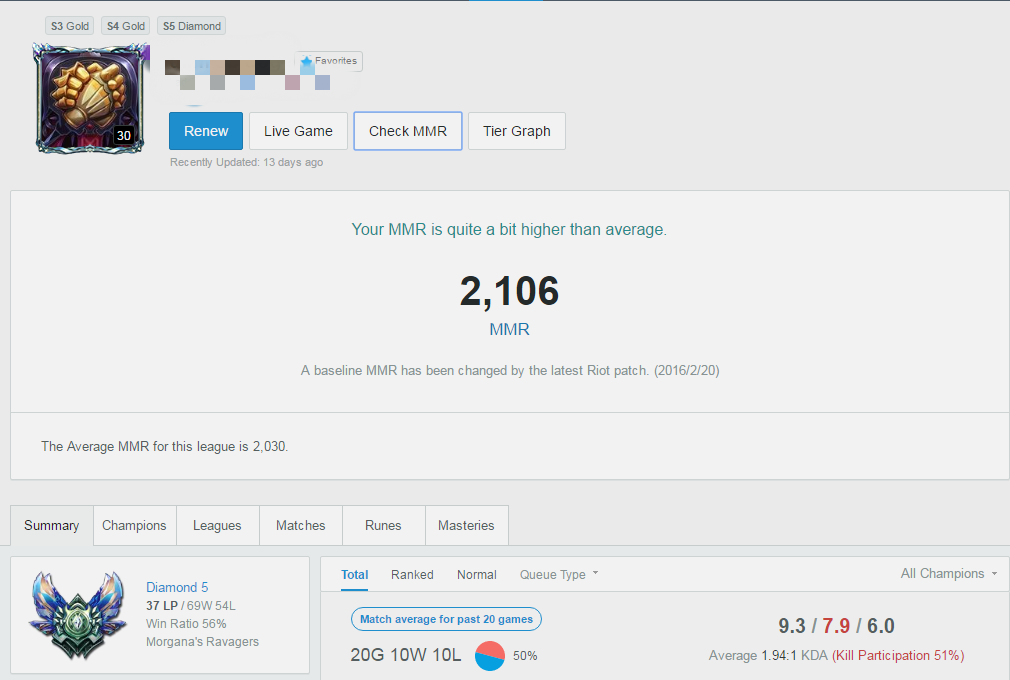The width and height of the screenshot is (1010, 680).
Task: Click the Morgana's Ravagers league name
Action: click(x=202, y=642)
